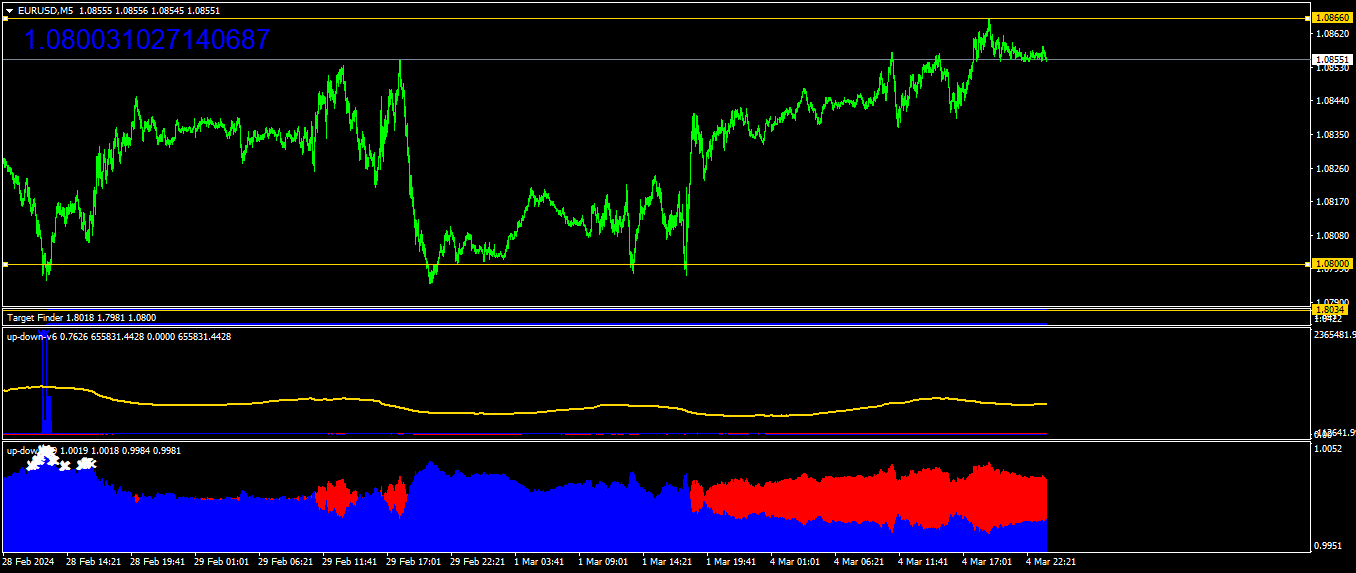Select the yellow horizontal line at 1.08660
Viewport: 1356px width, 573px height.
coord(655,19)
